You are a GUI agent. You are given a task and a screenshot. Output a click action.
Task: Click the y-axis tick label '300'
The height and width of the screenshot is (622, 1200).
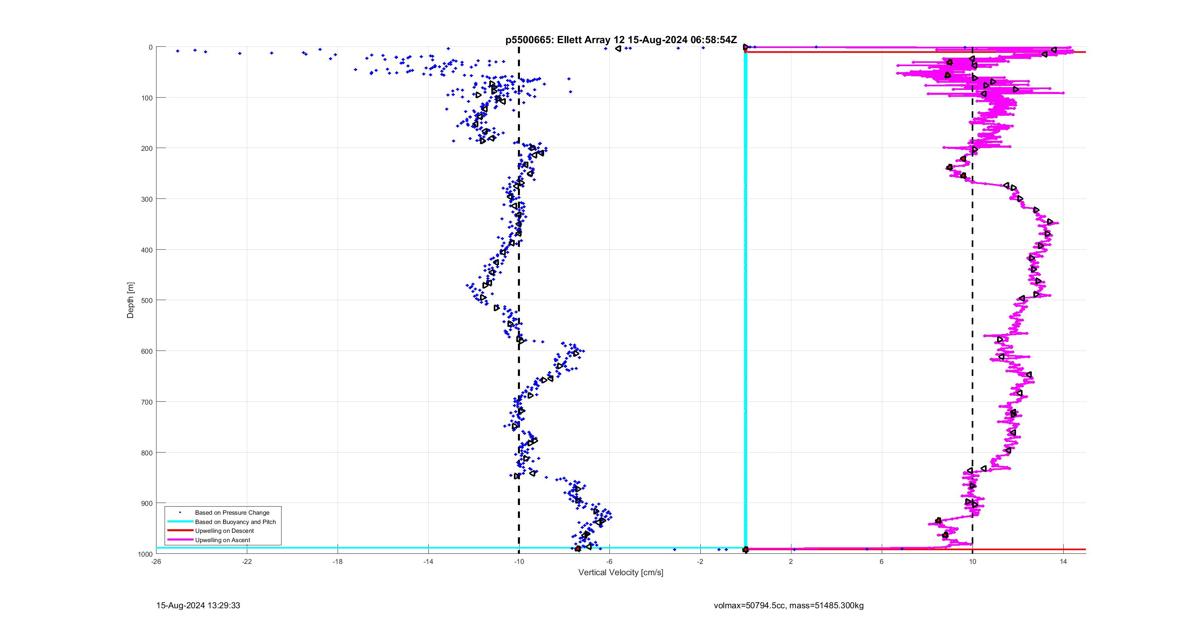[x=146, y=199]
